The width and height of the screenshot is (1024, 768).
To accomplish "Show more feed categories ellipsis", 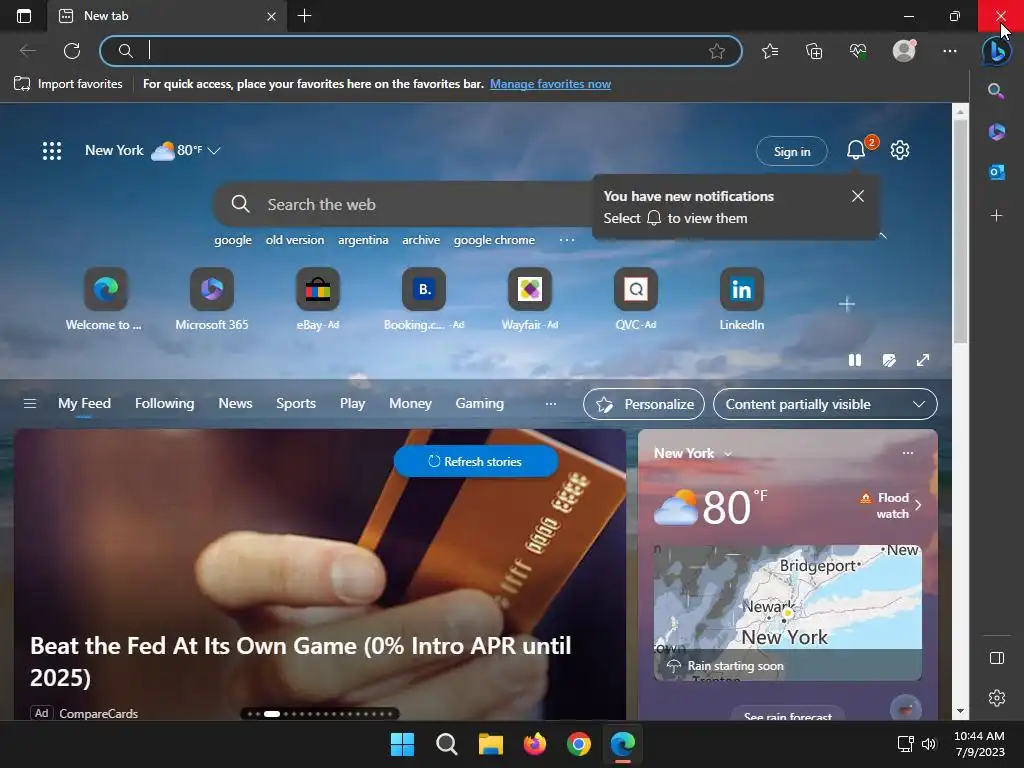I will pyautogui.click(x=551, y=404).
